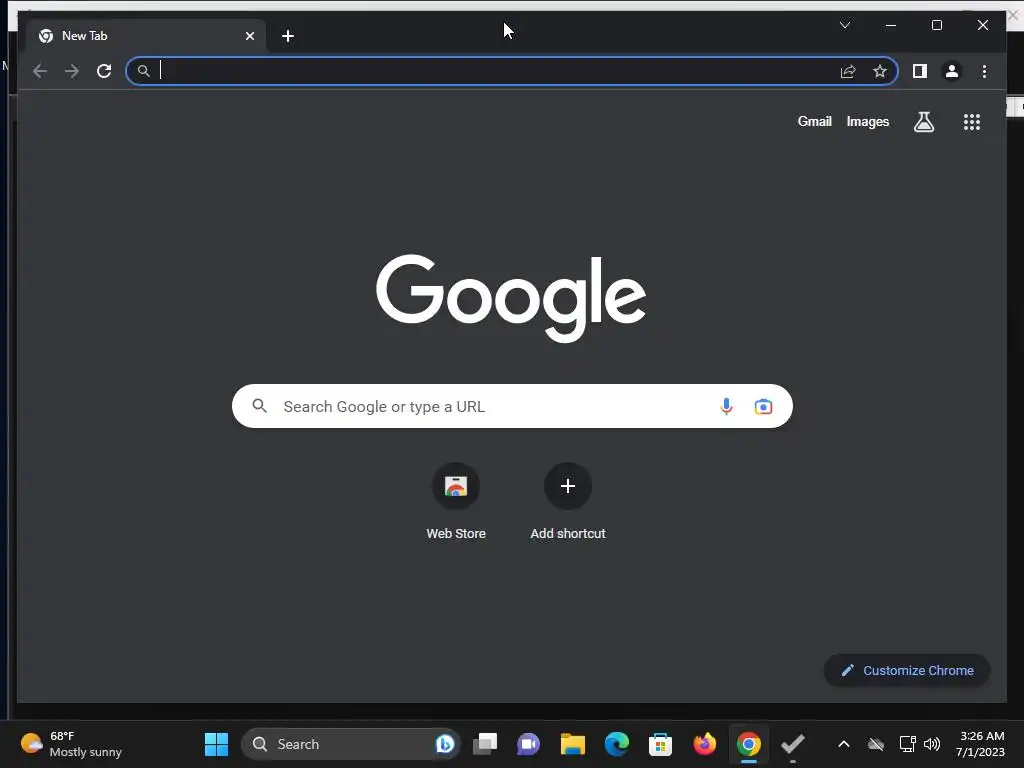
Task: Search by image with Lens camera icon
Action: click(x=763, y=406)
